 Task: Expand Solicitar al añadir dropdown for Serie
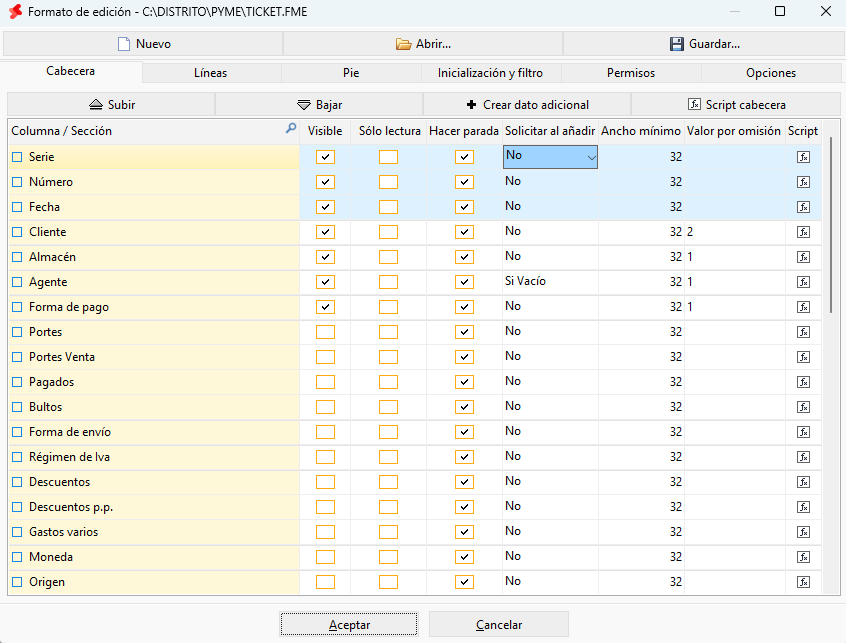(x=591, y=157)
